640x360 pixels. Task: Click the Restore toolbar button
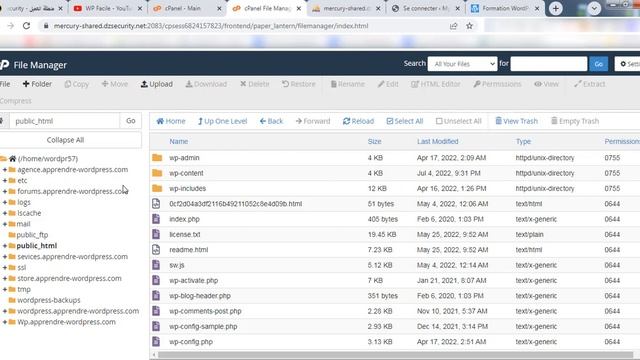click(x=299, y=84)
